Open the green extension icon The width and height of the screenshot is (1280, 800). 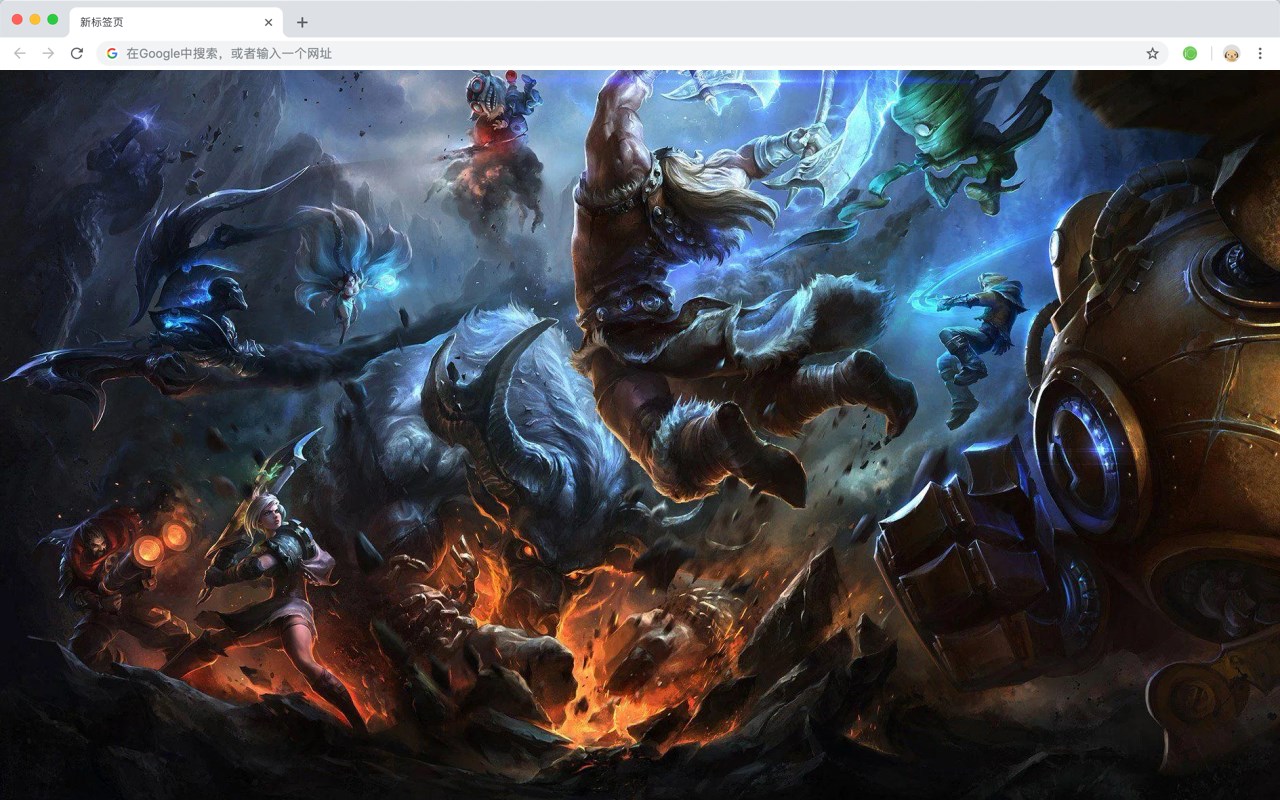click(1190, 53)
